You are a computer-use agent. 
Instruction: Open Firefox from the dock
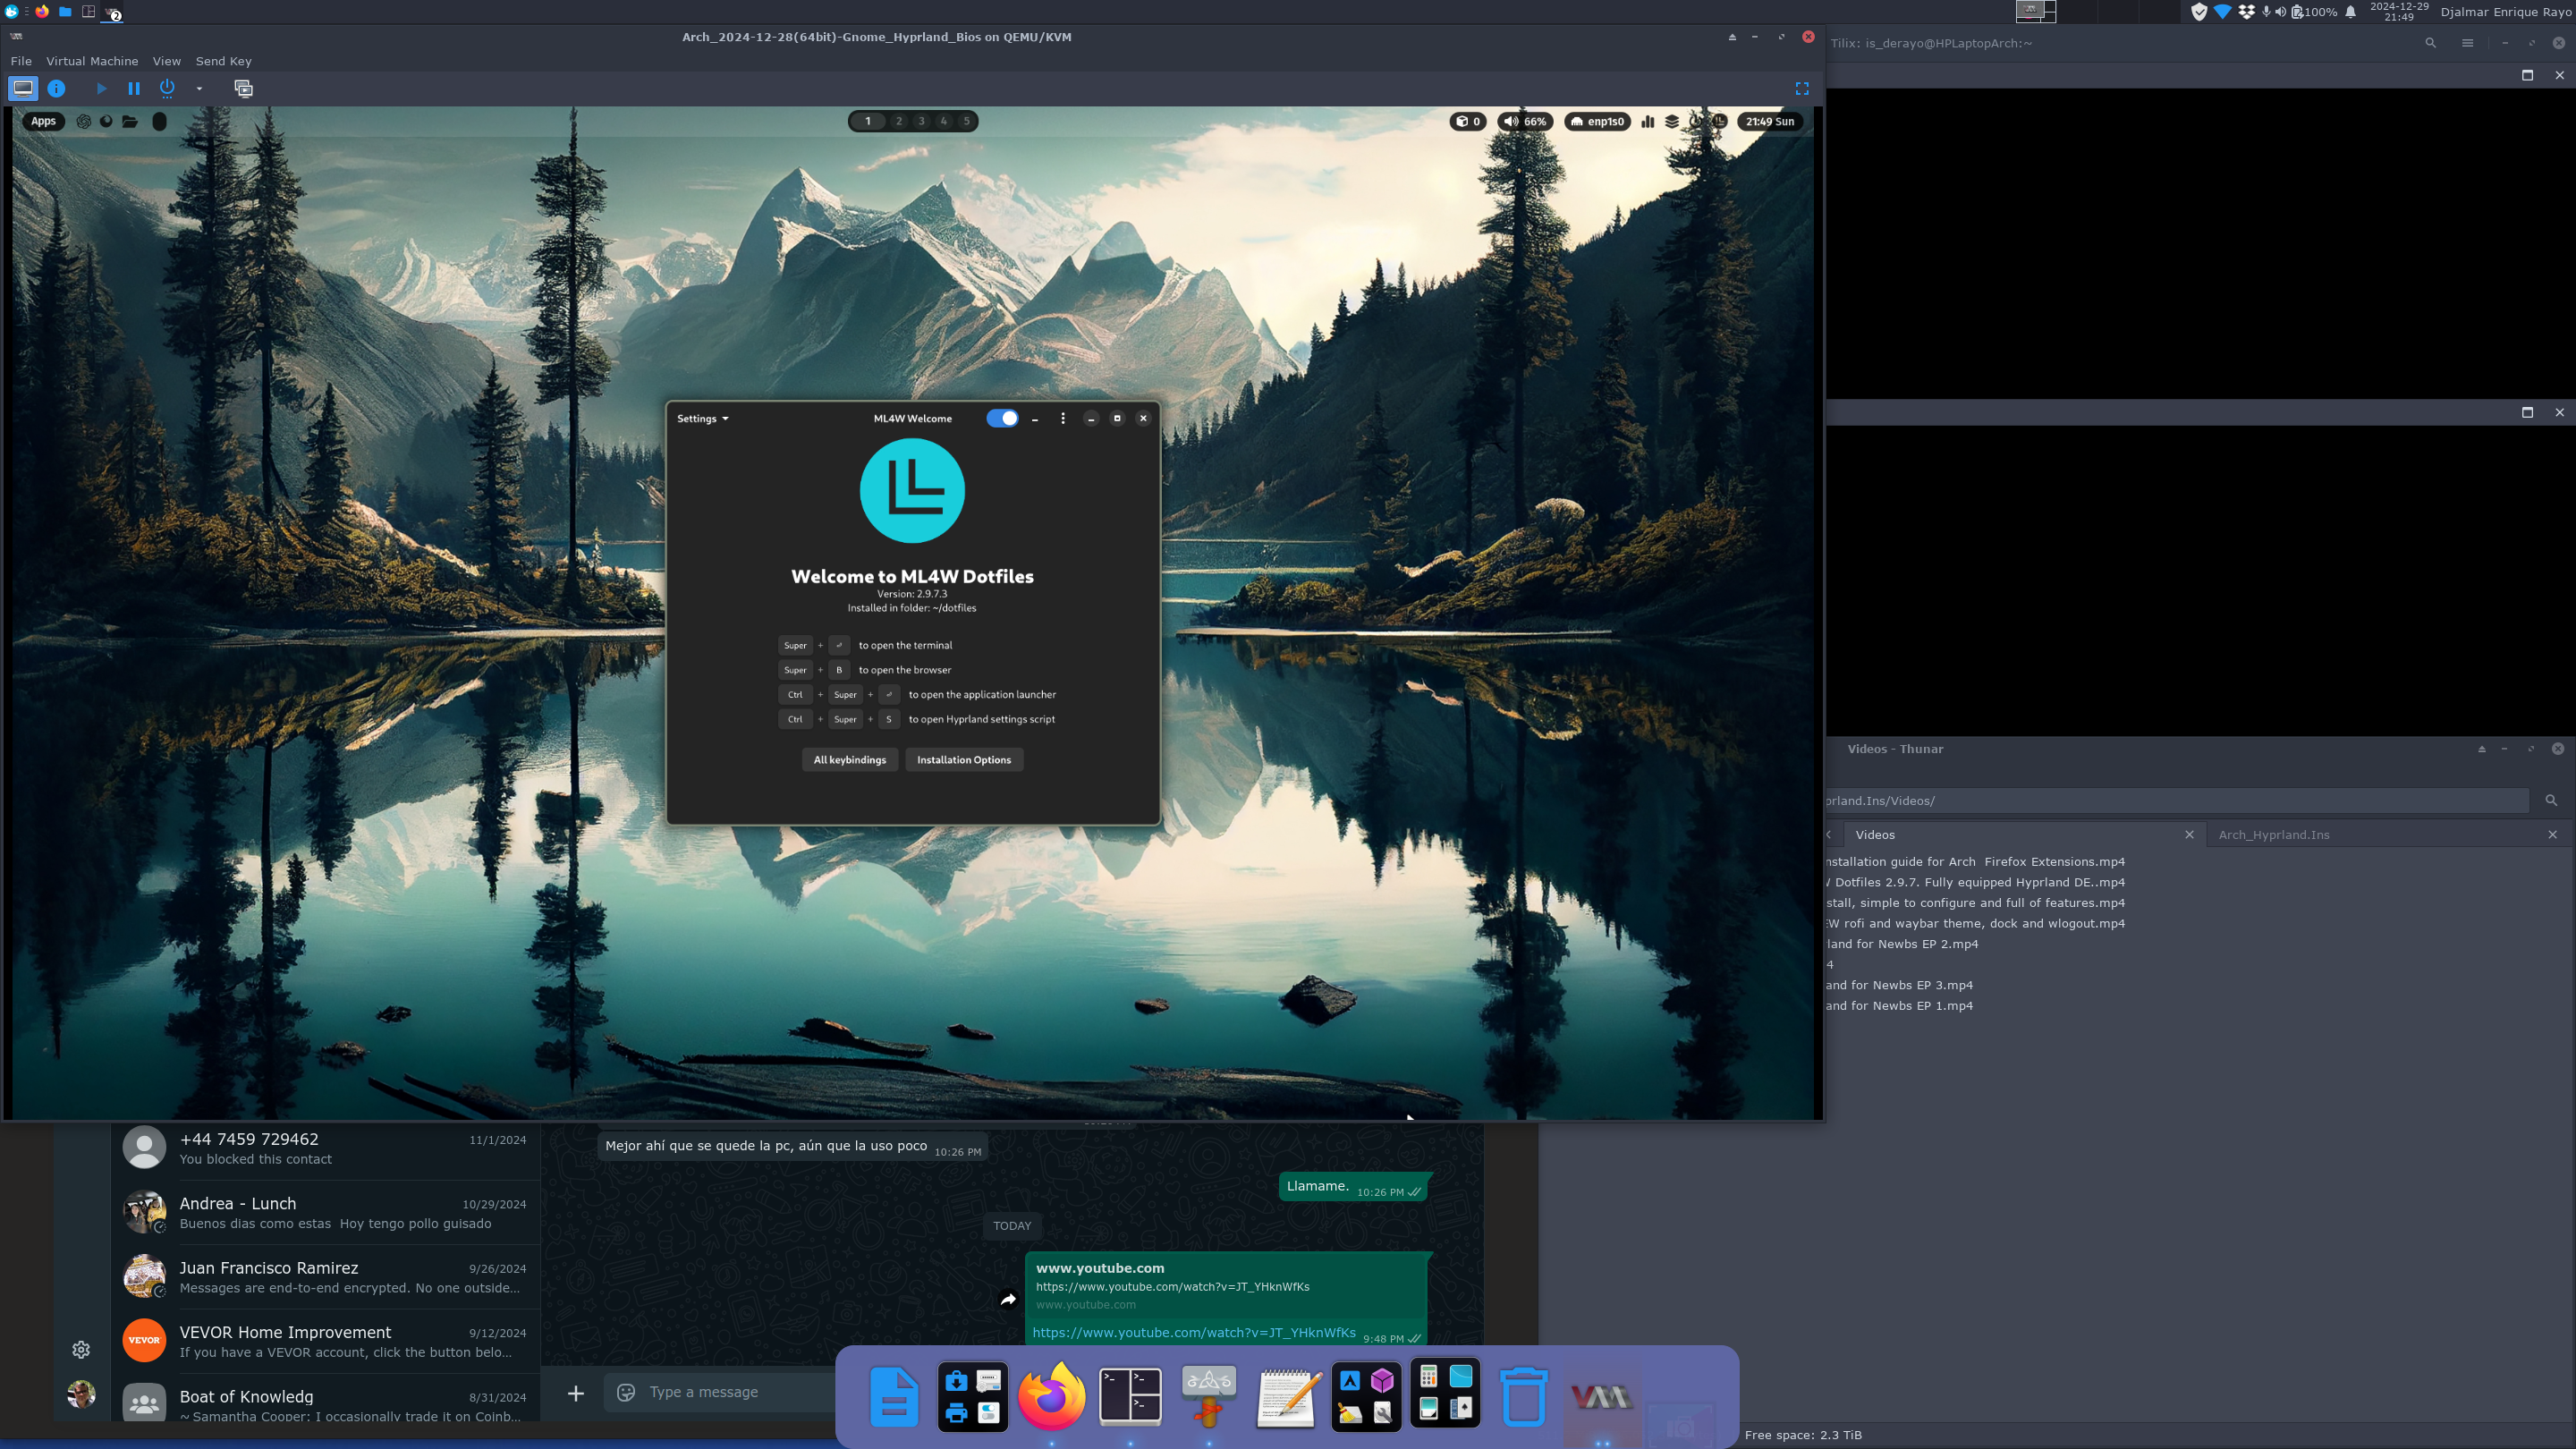coord(1051,1396)
